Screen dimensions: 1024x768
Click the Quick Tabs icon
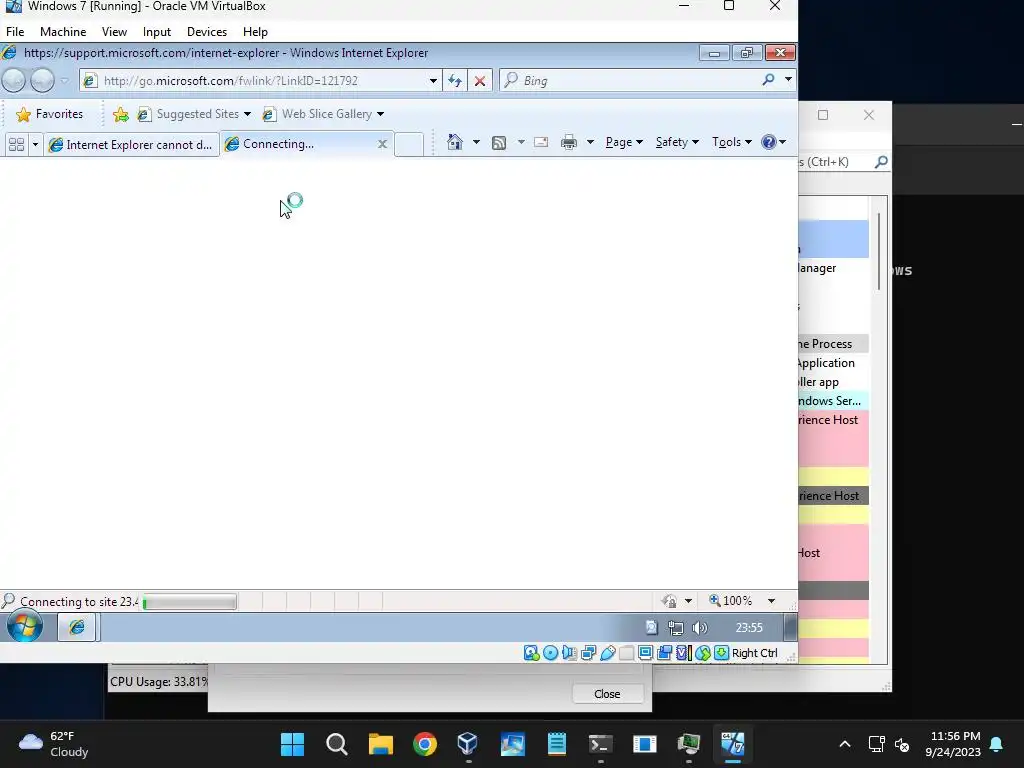point(16,144)
